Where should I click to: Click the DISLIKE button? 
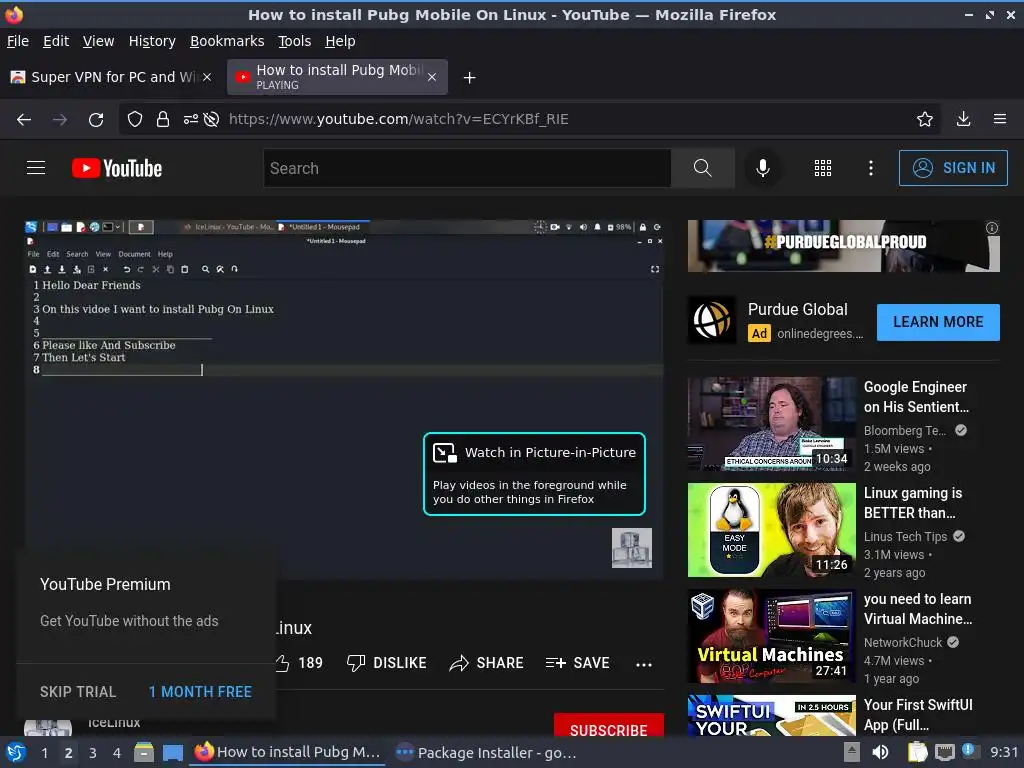387,663
